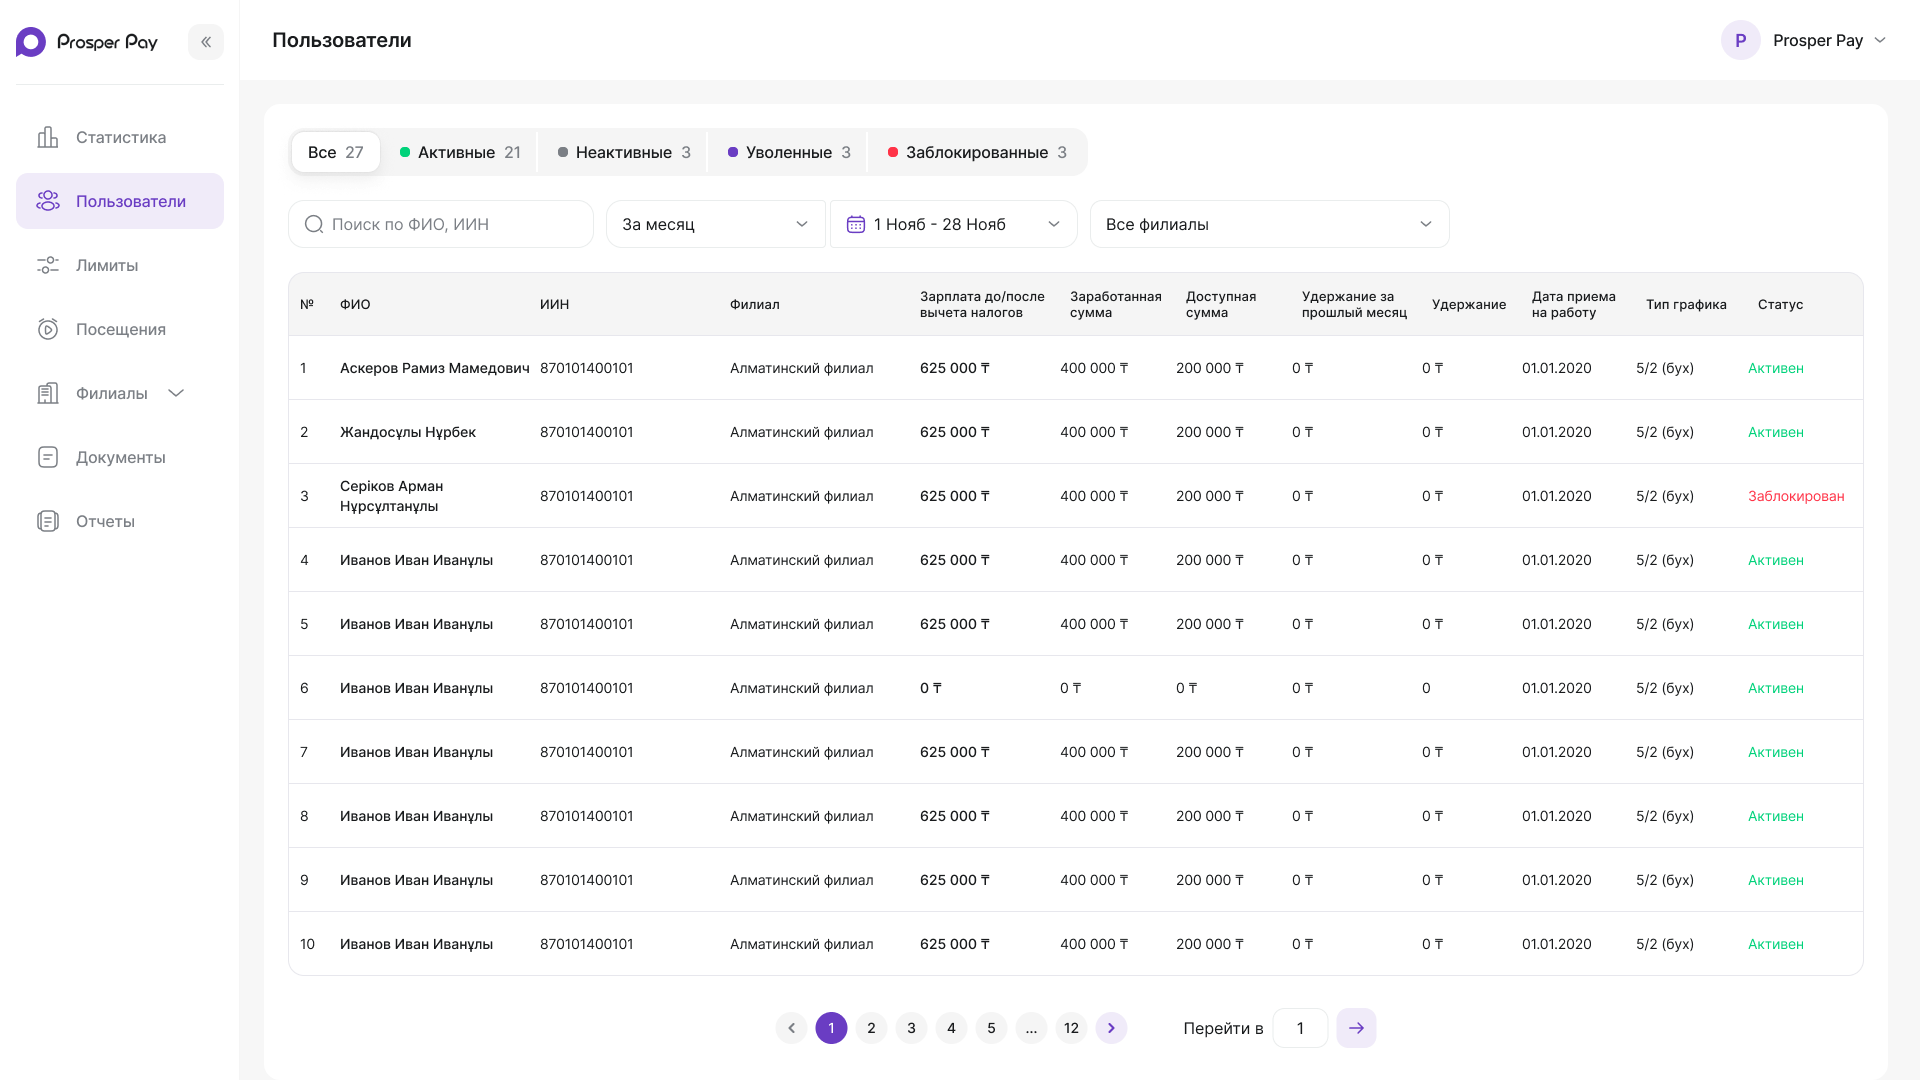This screenshot has height=1080, width=1920.
Task: Click the Prosper Pay logo
Action: pyautogui.click(x=87, y=42)
